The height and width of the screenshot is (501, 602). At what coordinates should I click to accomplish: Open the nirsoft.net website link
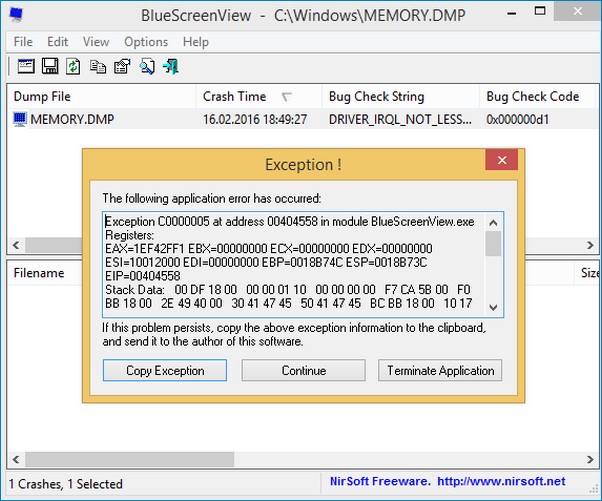(501, 481)
